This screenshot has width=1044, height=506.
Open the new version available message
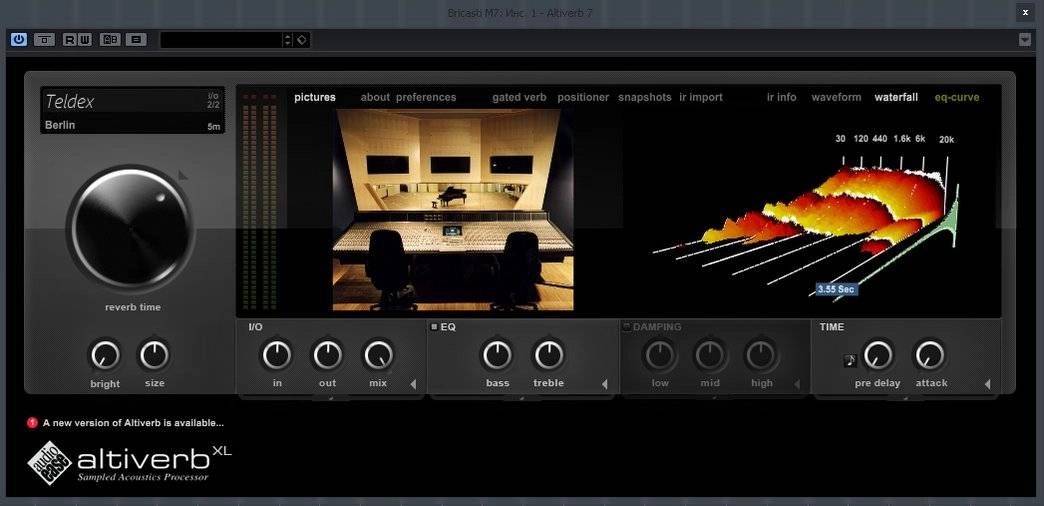point(133,423)
